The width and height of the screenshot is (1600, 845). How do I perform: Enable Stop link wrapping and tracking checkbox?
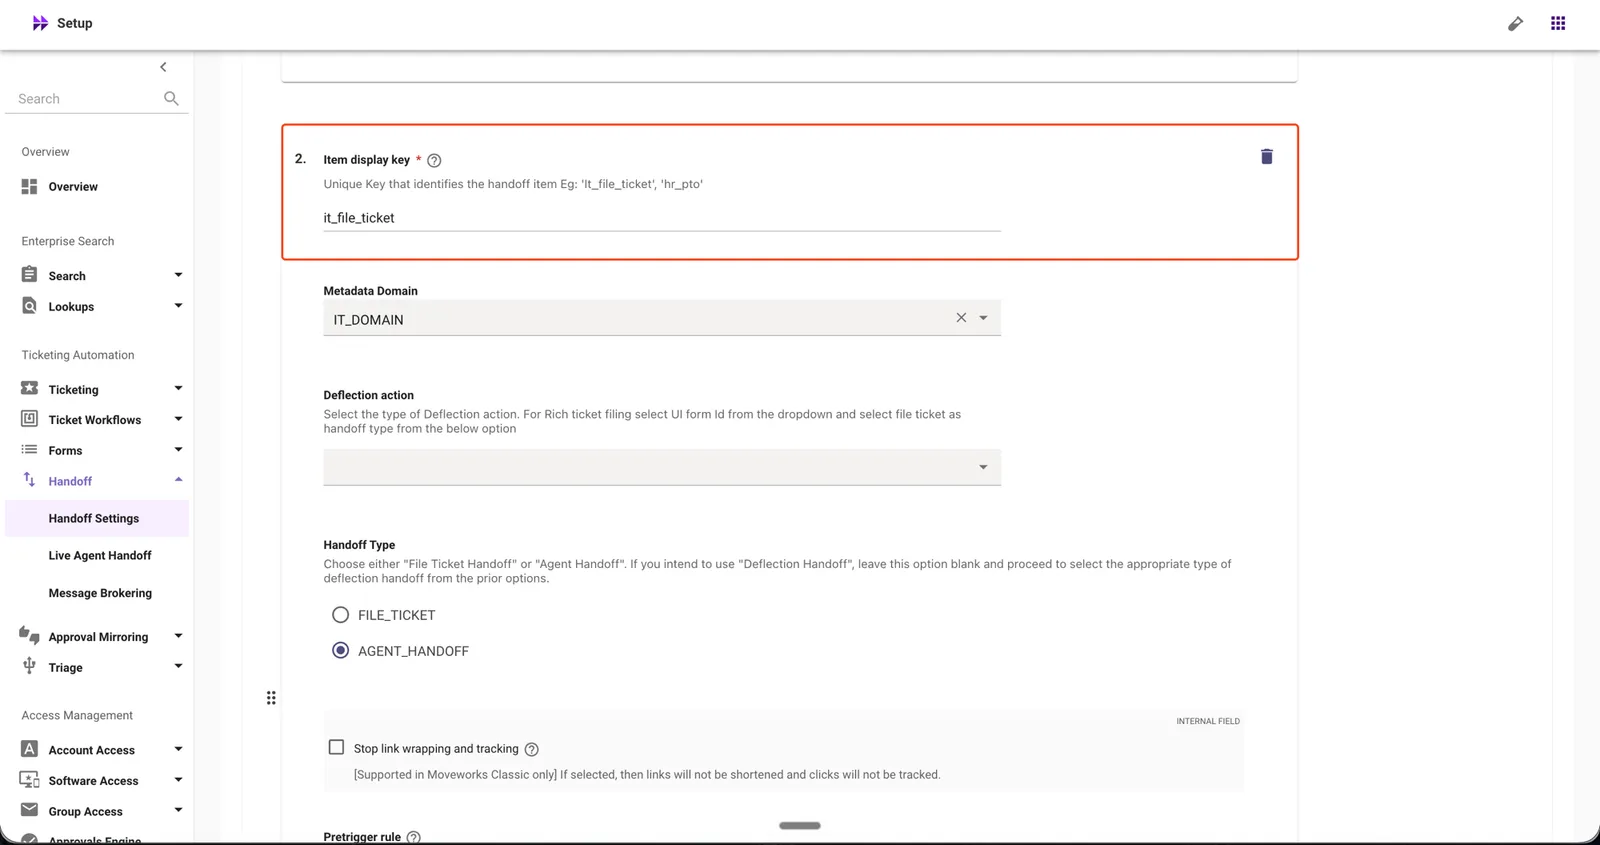(x=337, y=747)
